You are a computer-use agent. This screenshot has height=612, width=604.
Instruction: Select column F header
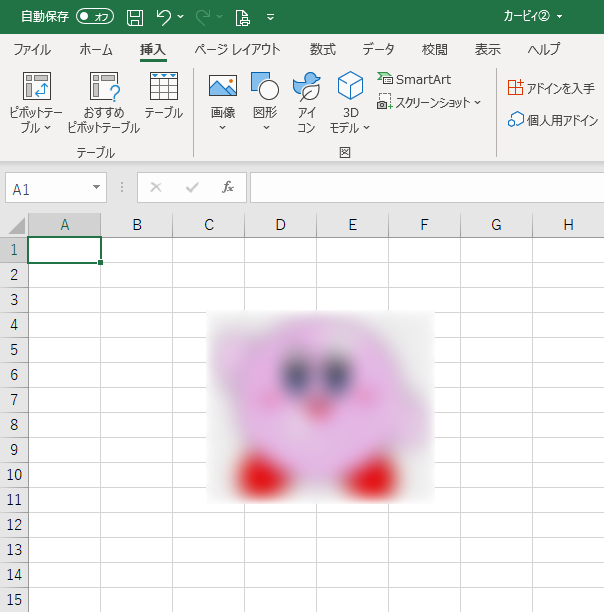point(425,225)
